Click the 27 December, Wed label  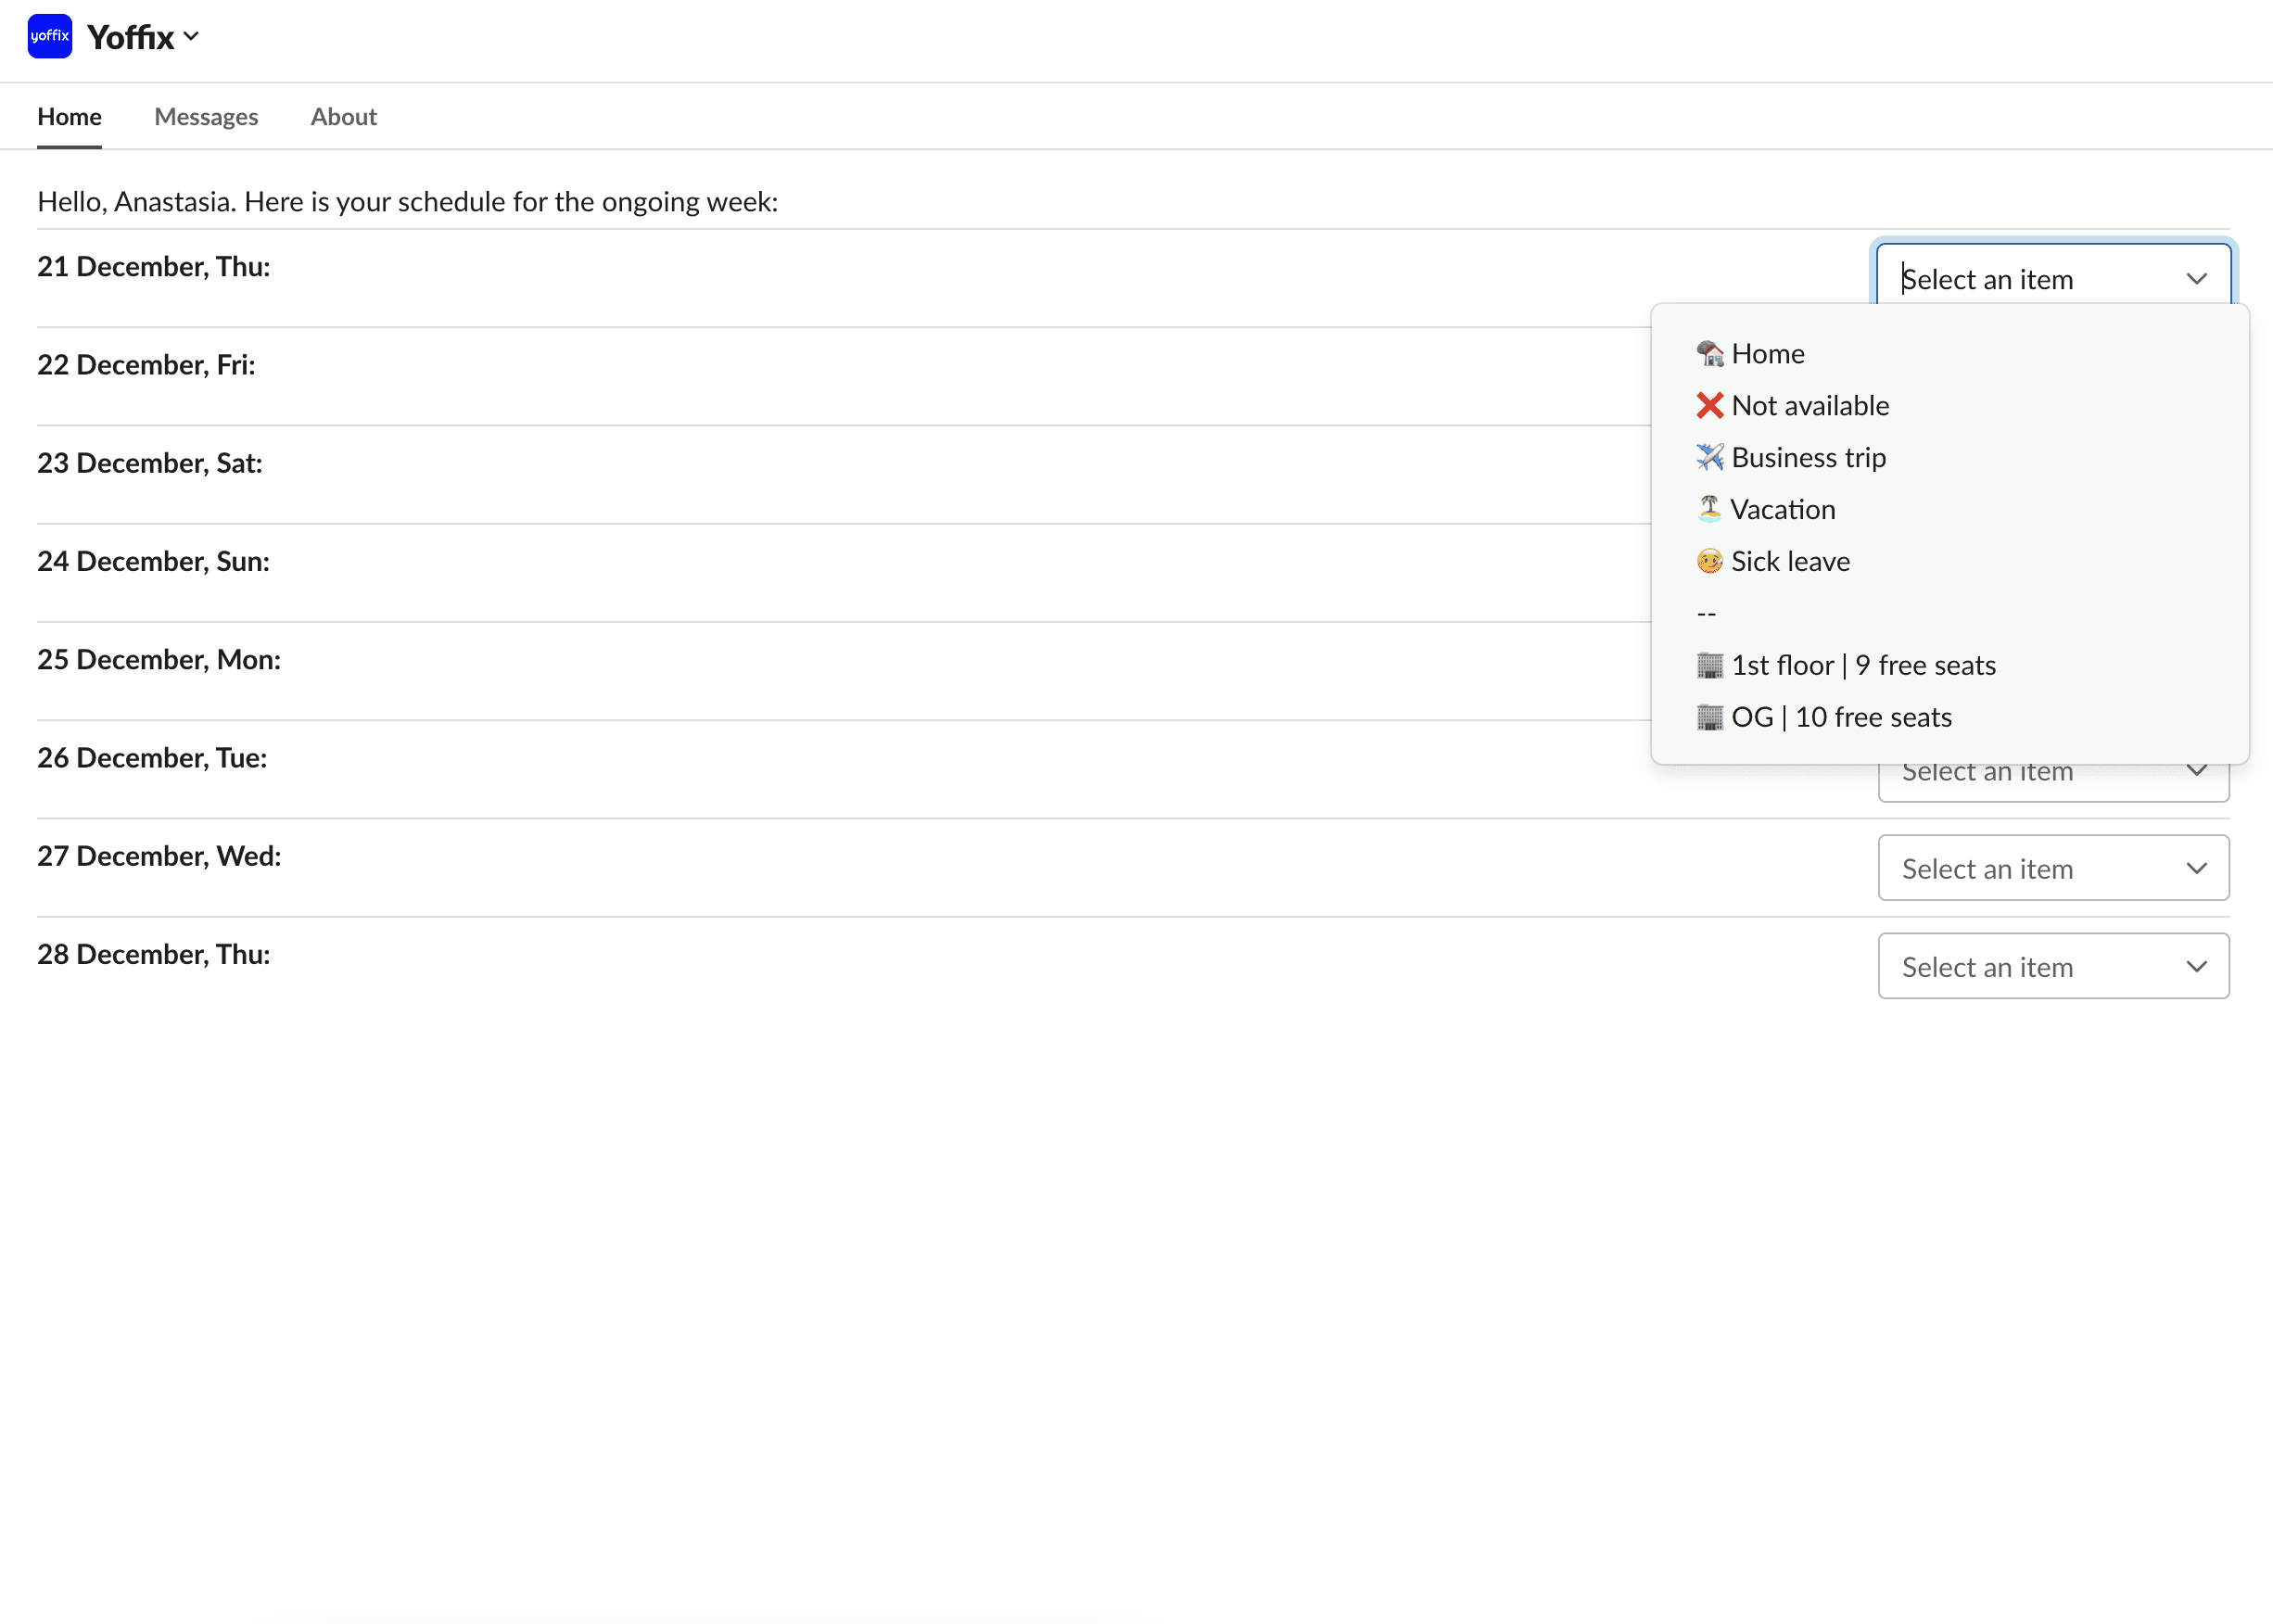(x=159, y=856)
